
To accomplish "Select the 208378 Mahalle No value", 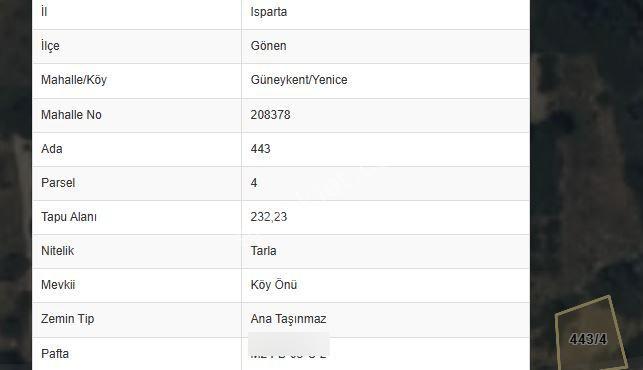I will pyautogui.click(x=270, y=114).
